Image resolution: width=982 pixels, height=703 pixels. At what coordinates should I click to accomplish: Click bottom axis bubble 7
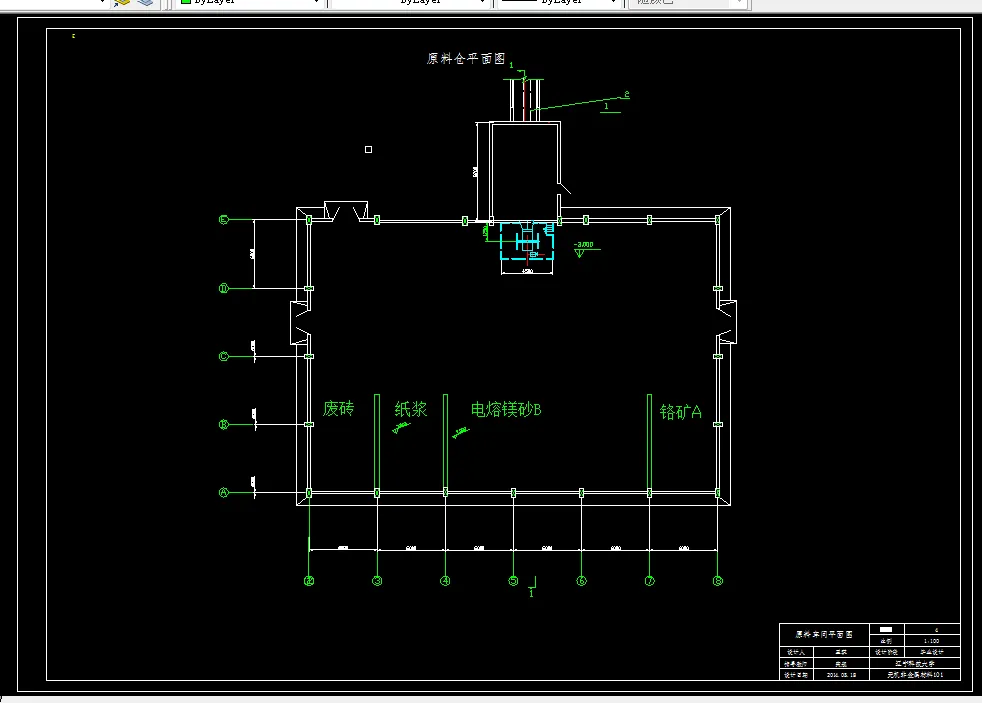coord(649,581)
